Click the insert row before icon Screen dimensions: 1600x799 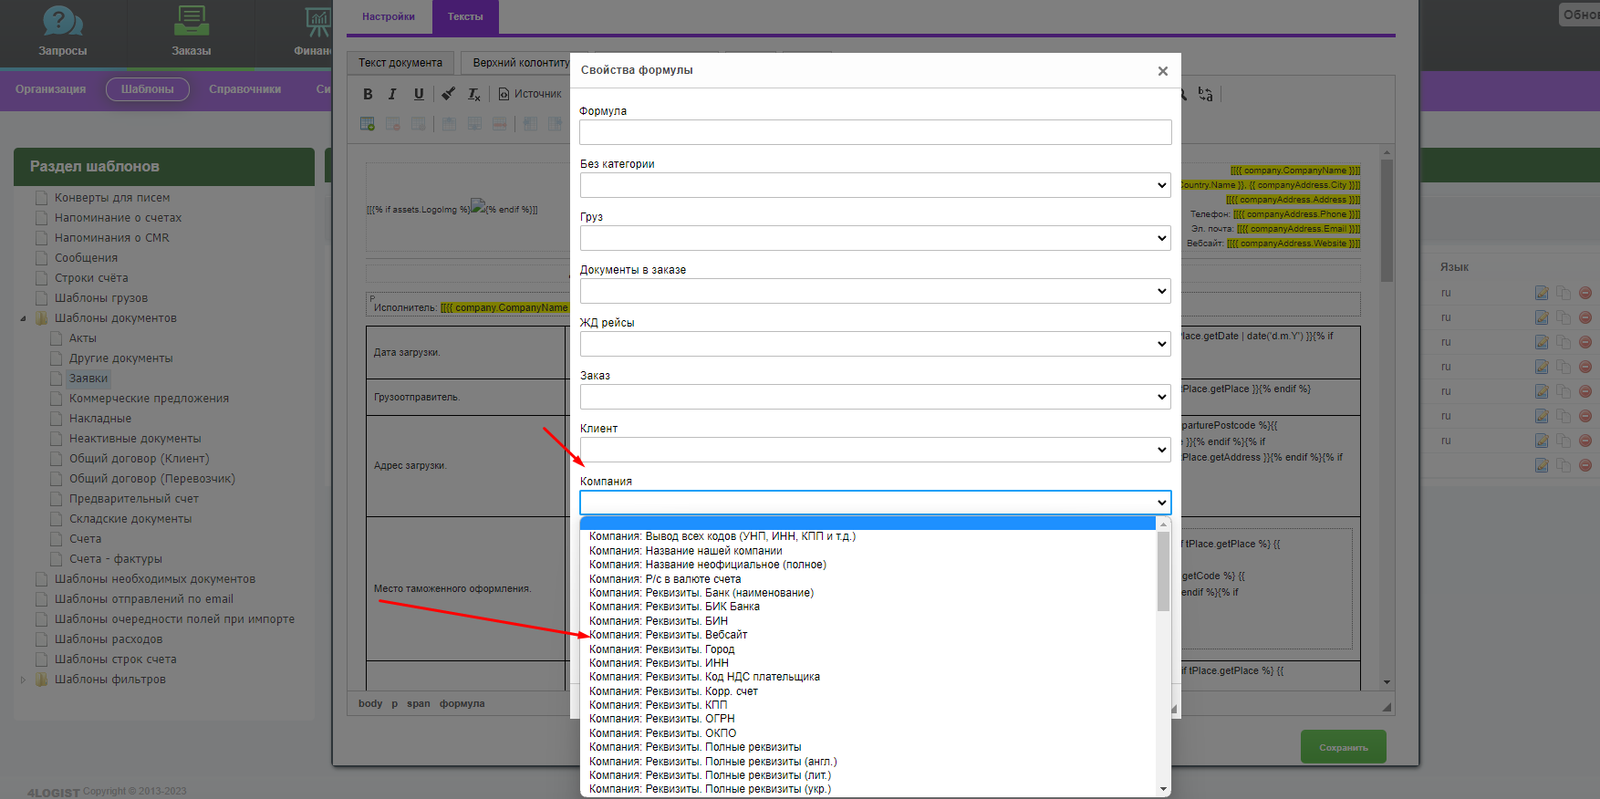click(x=449, y=124)
